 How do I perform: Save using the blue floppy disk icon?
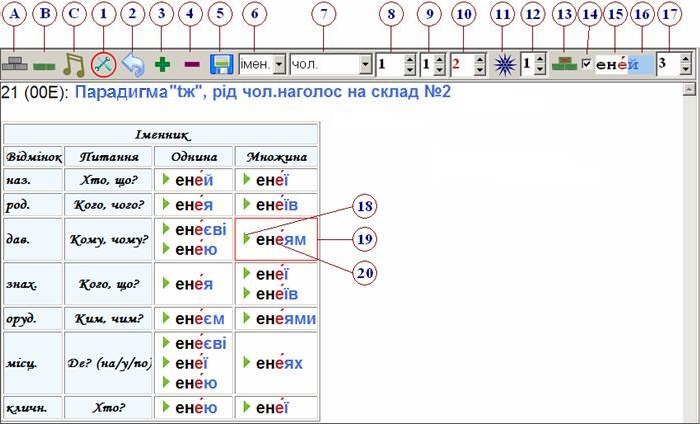(x=221, y=65)
